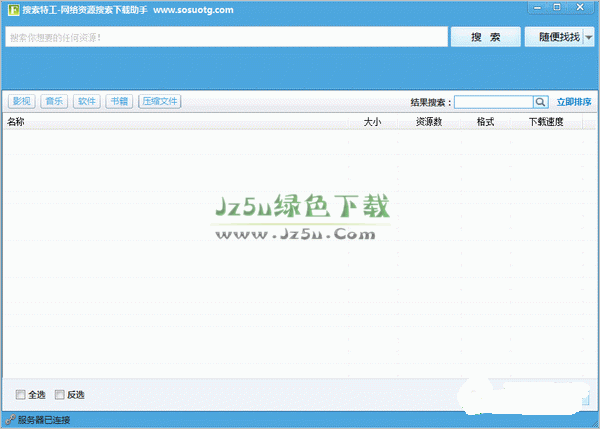Minimize the 搜索特工 window

538,7
